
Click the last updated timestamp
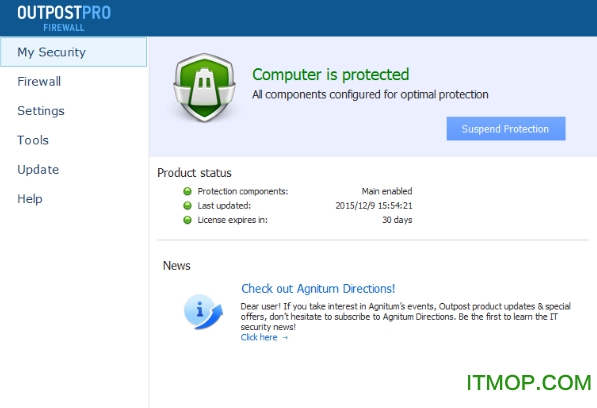pos(374,206)
